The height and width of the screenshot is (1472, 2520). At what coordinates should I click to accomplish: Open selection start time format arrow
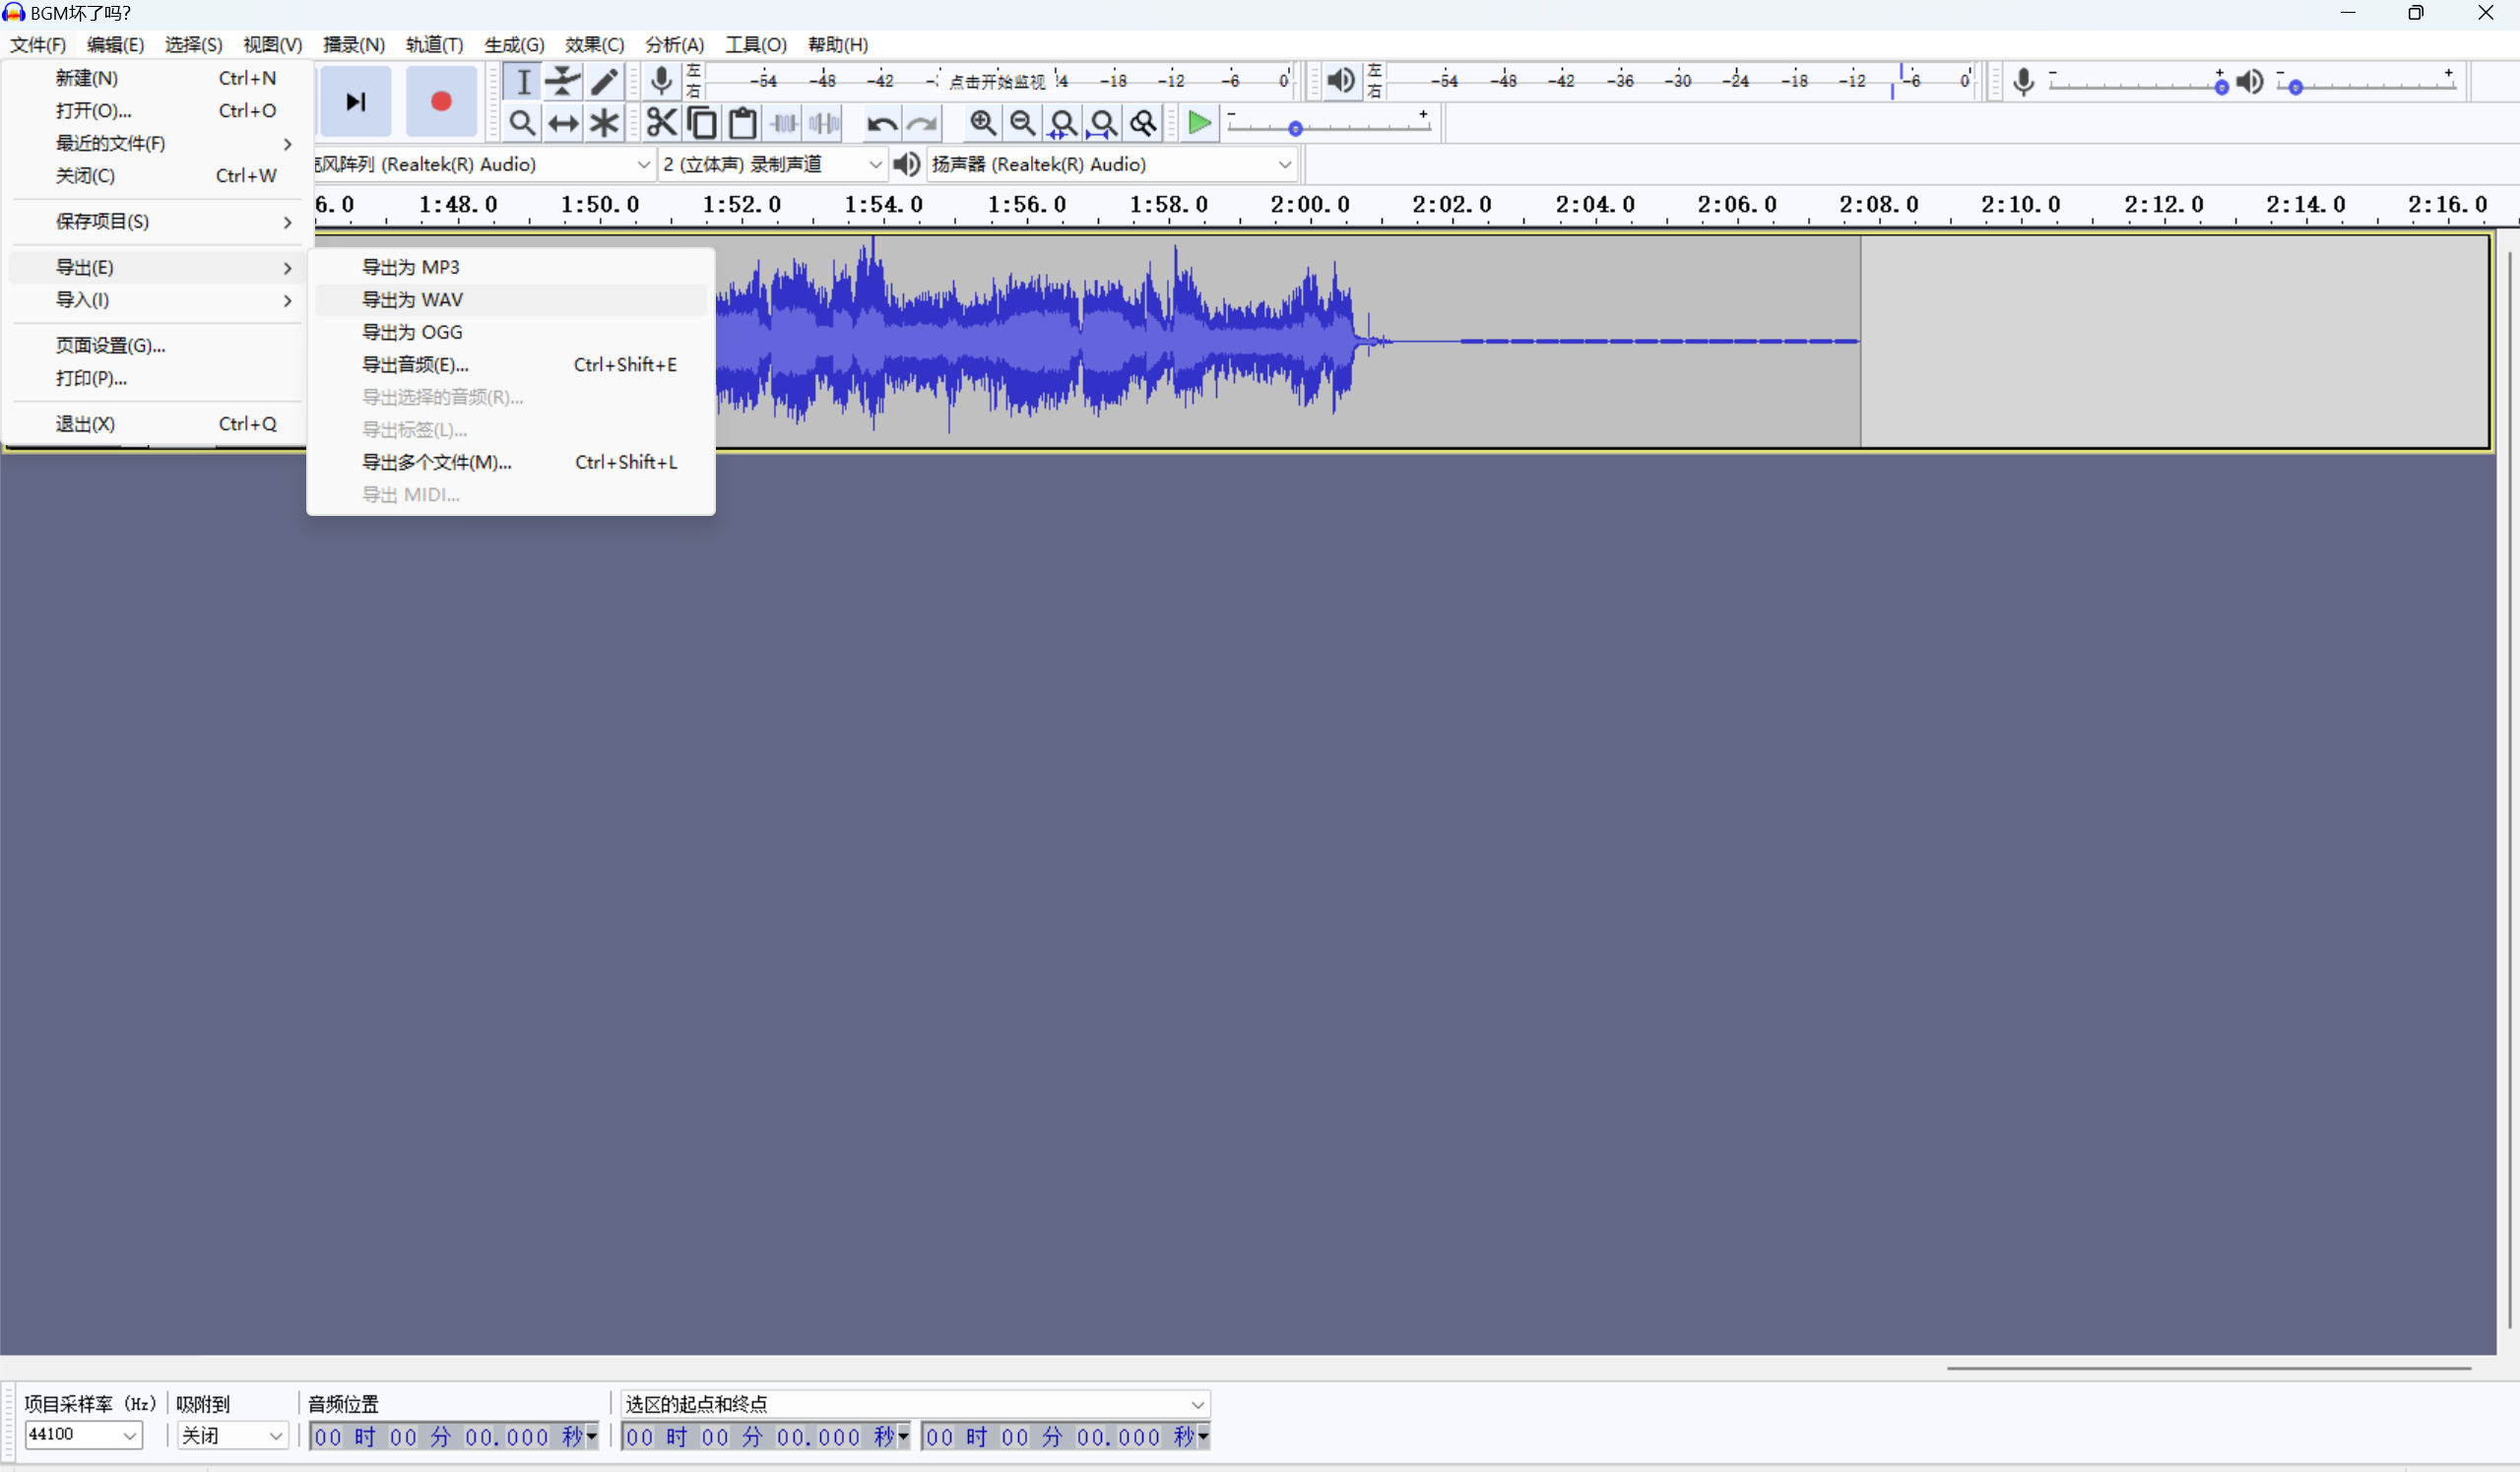pyautogui.click(x=903, y=1437)
